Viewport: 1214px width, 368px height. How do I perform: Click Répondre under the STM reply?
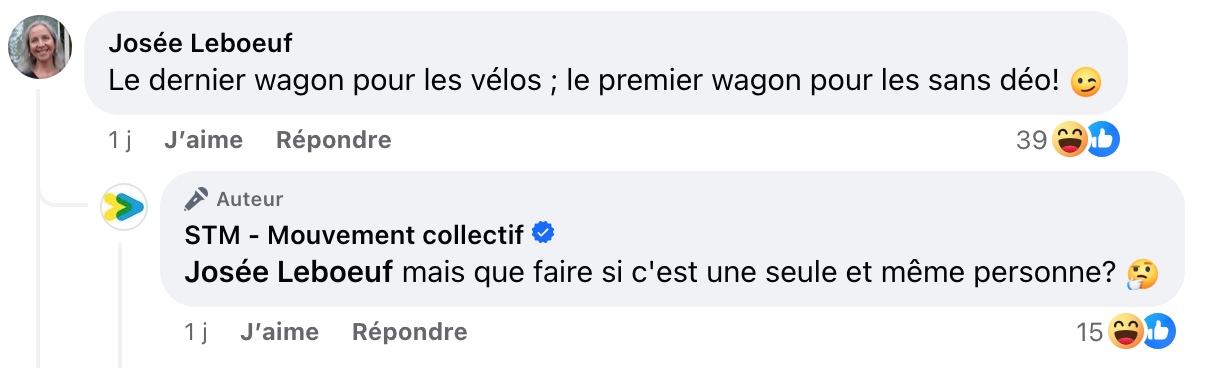point(409,331)
